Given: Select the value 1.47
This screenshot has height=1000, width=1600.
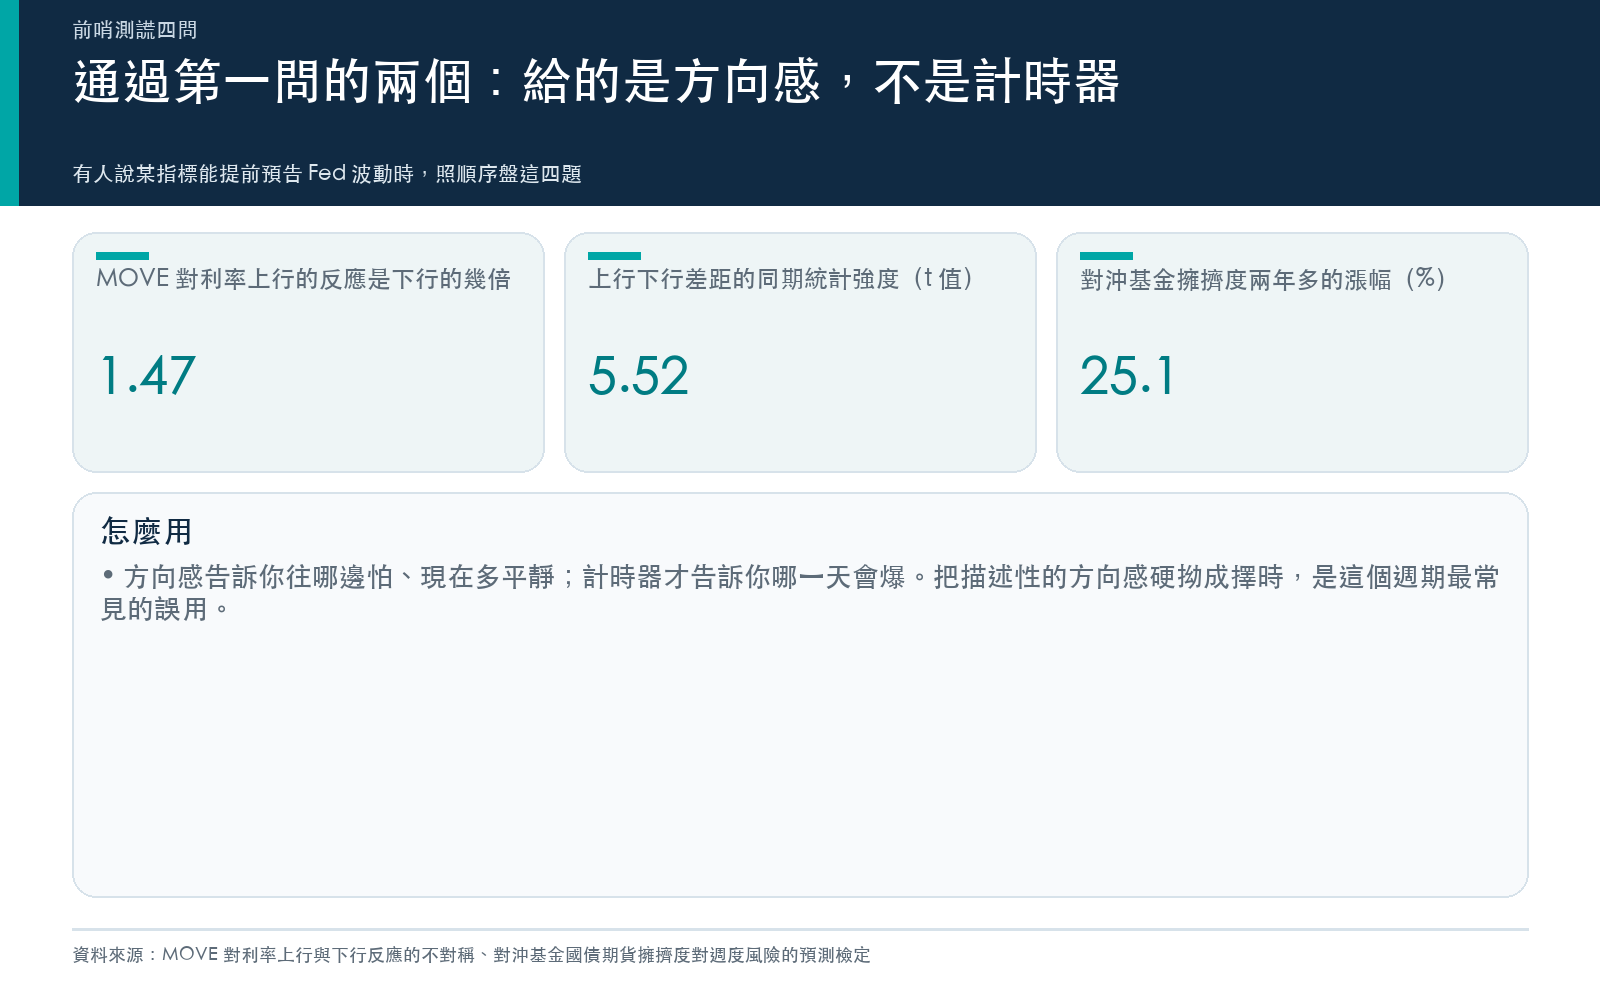Looking at the screenshot, I should pos(147,376).
